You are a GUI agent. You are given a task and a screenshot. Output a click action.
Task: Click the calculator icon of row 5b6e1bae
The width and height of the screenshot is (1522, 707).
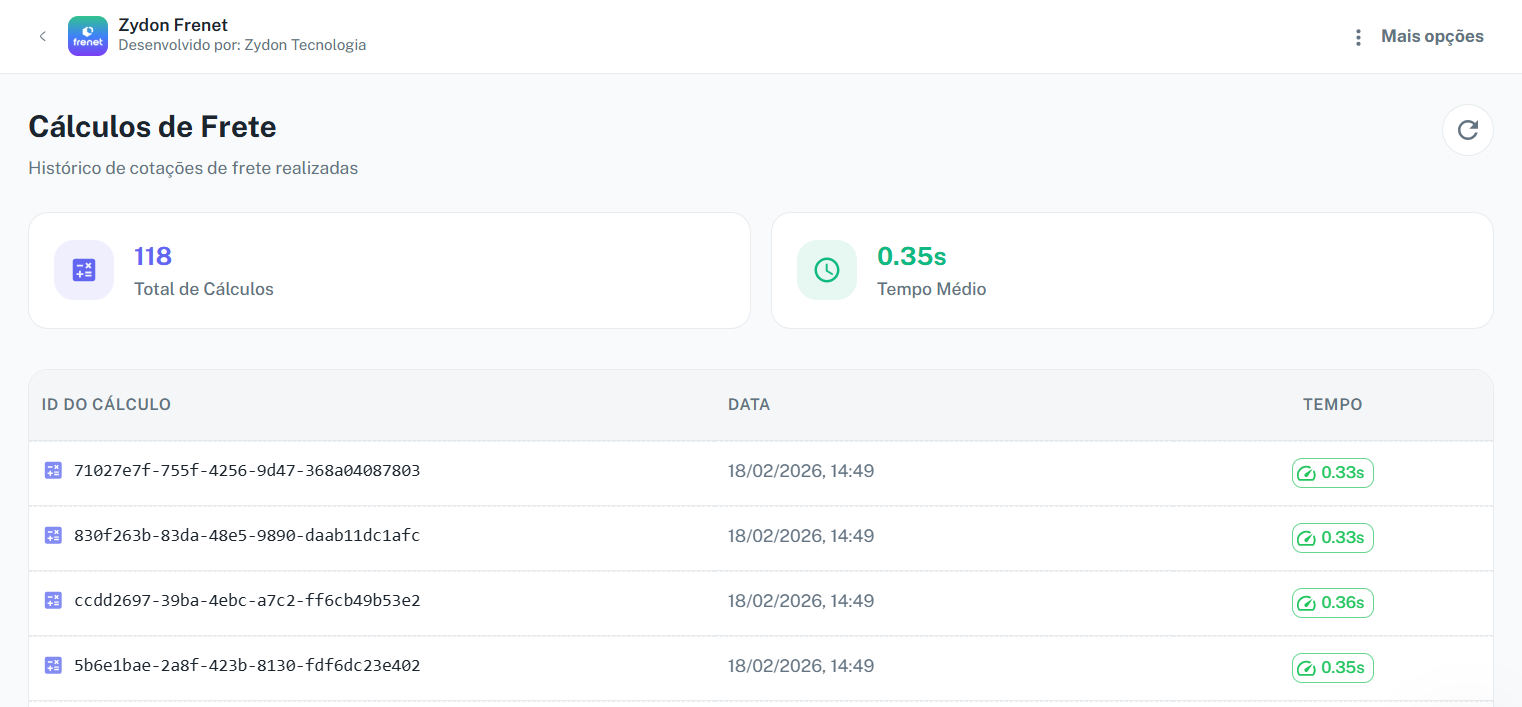[53, 665]
